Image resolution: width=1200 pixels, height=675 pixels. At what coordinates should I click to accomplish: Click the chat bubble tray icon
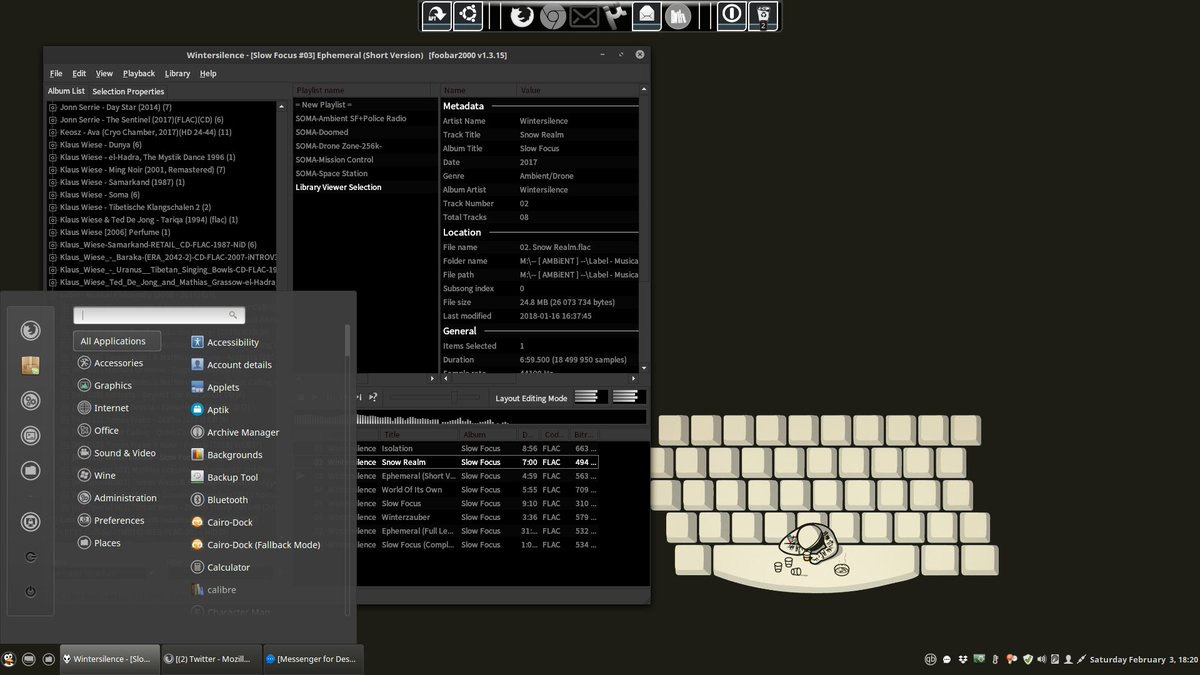(946, 659)
